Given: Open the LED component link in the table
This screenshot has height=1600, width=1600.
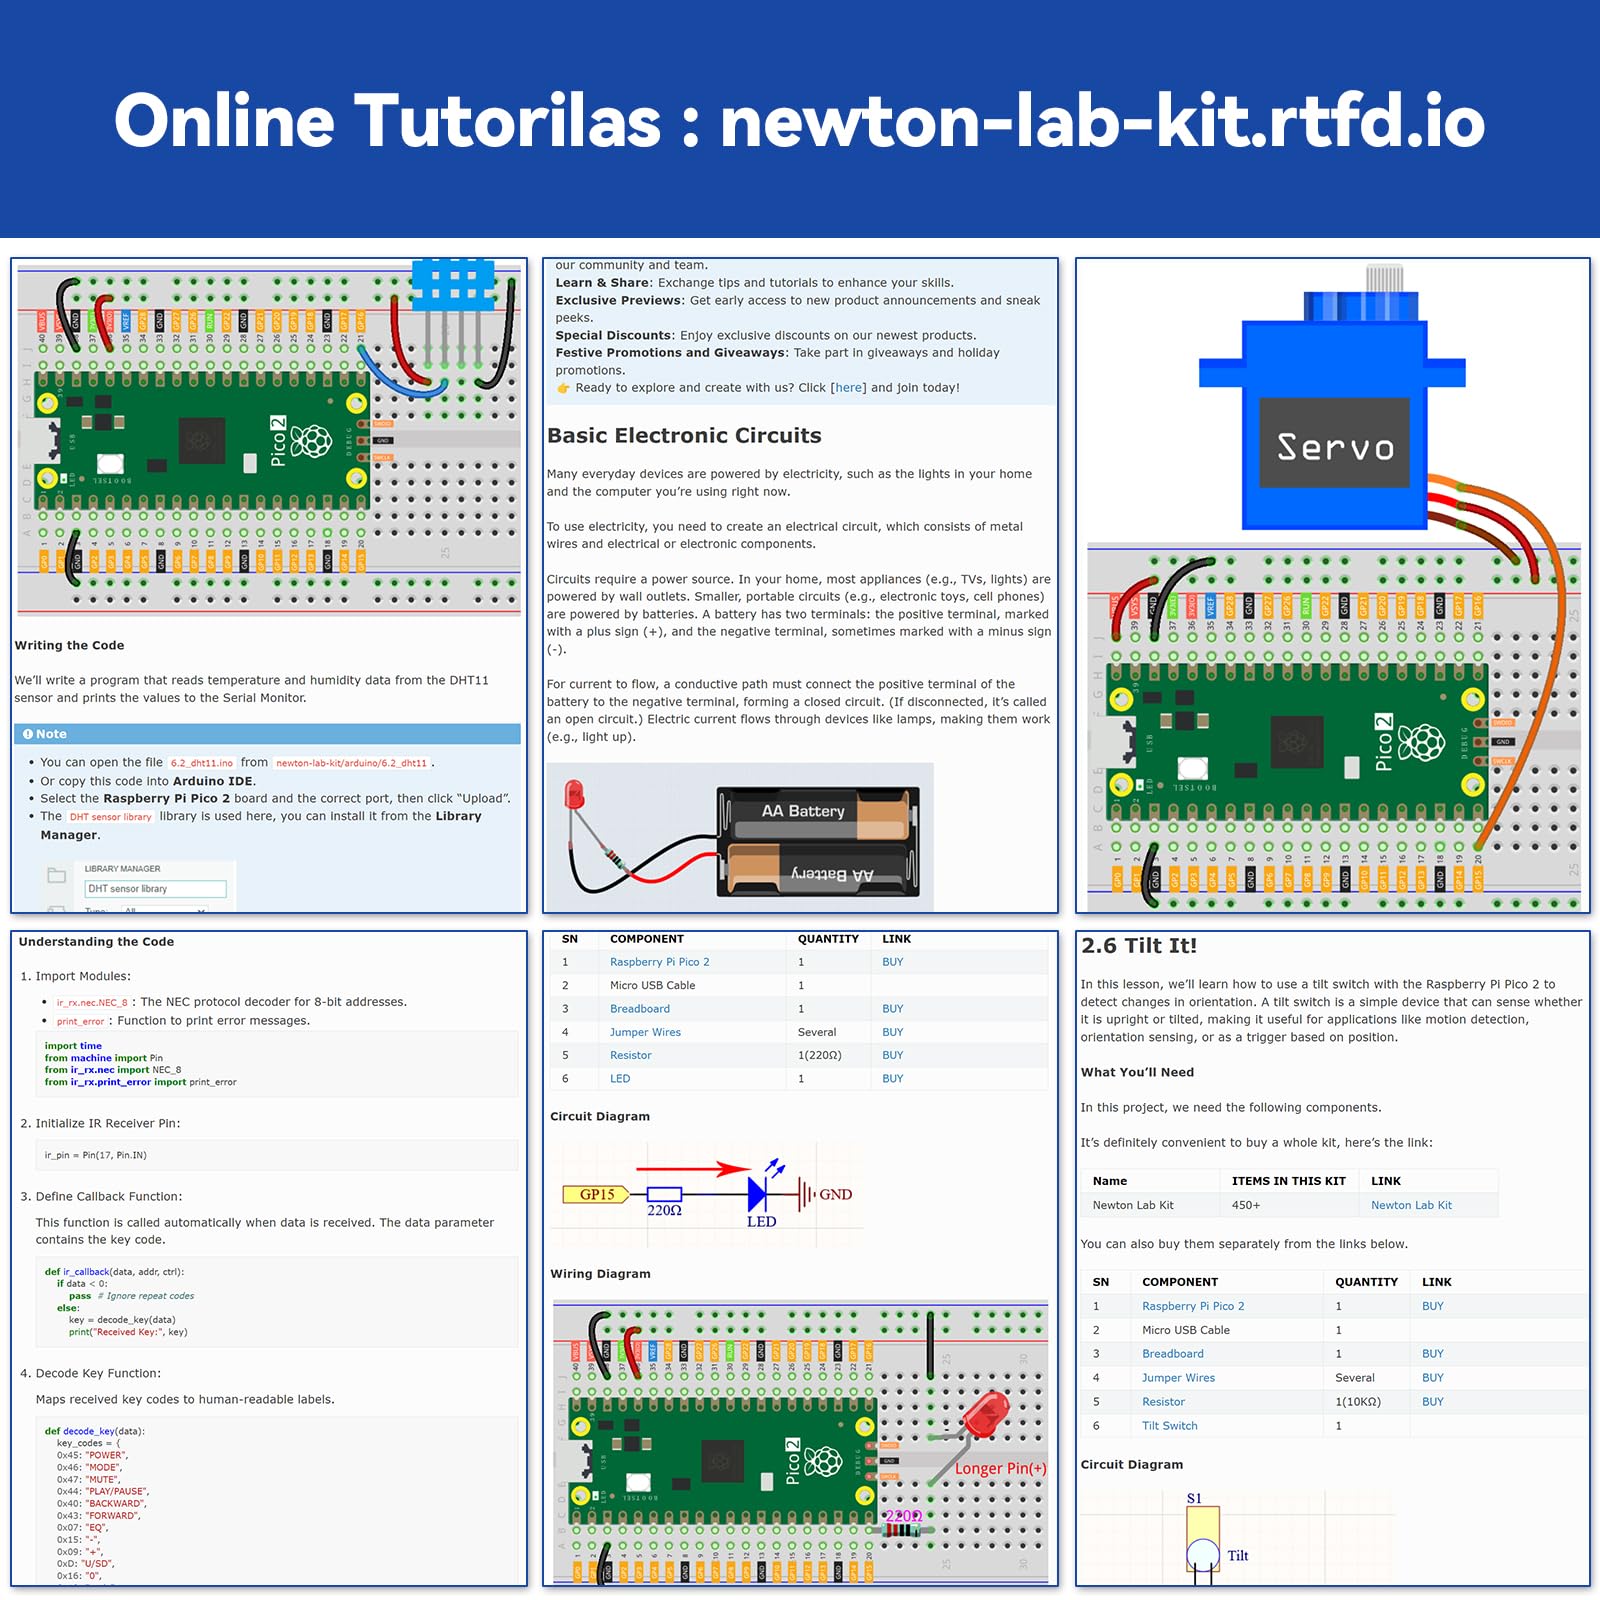Looking at the screenshot, I should [620, 1079].
